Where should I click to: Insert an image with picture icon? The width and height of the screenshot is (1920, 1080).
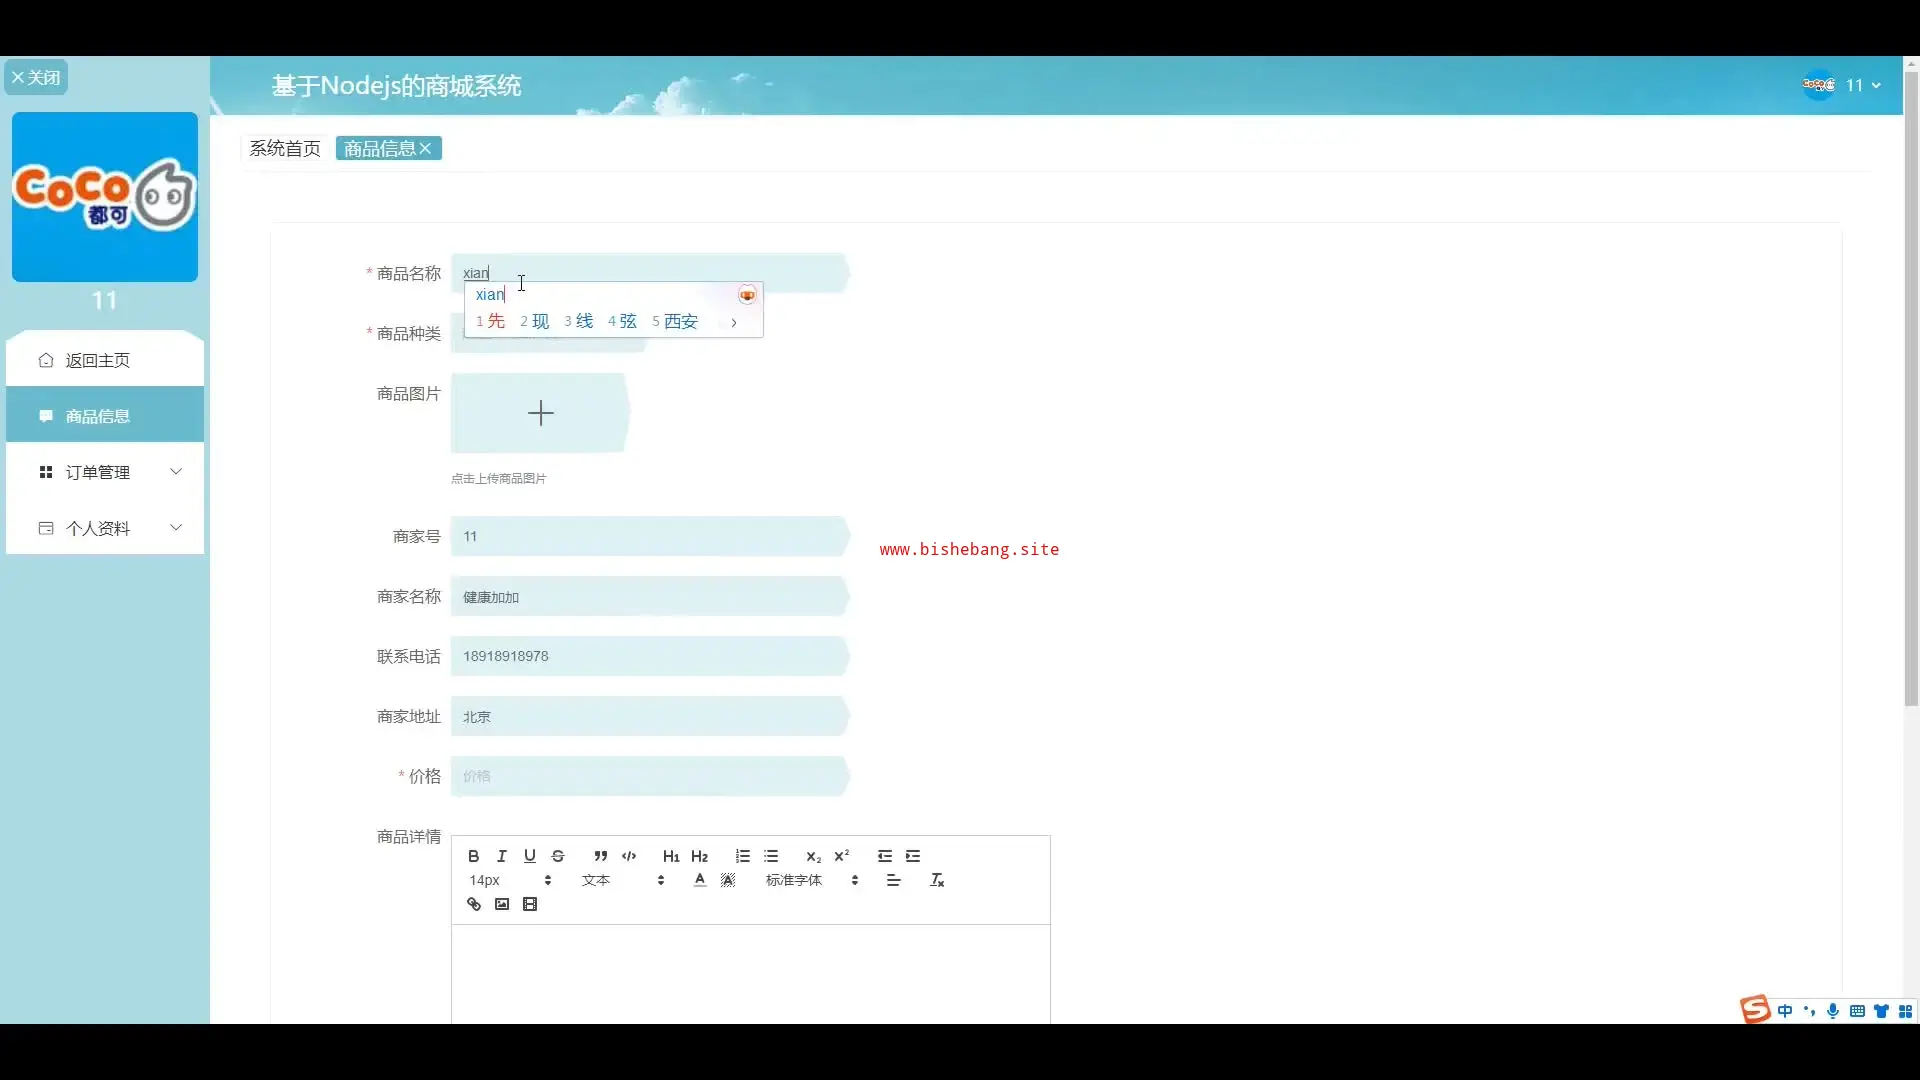pyautogui.click(x=502, y=904)
